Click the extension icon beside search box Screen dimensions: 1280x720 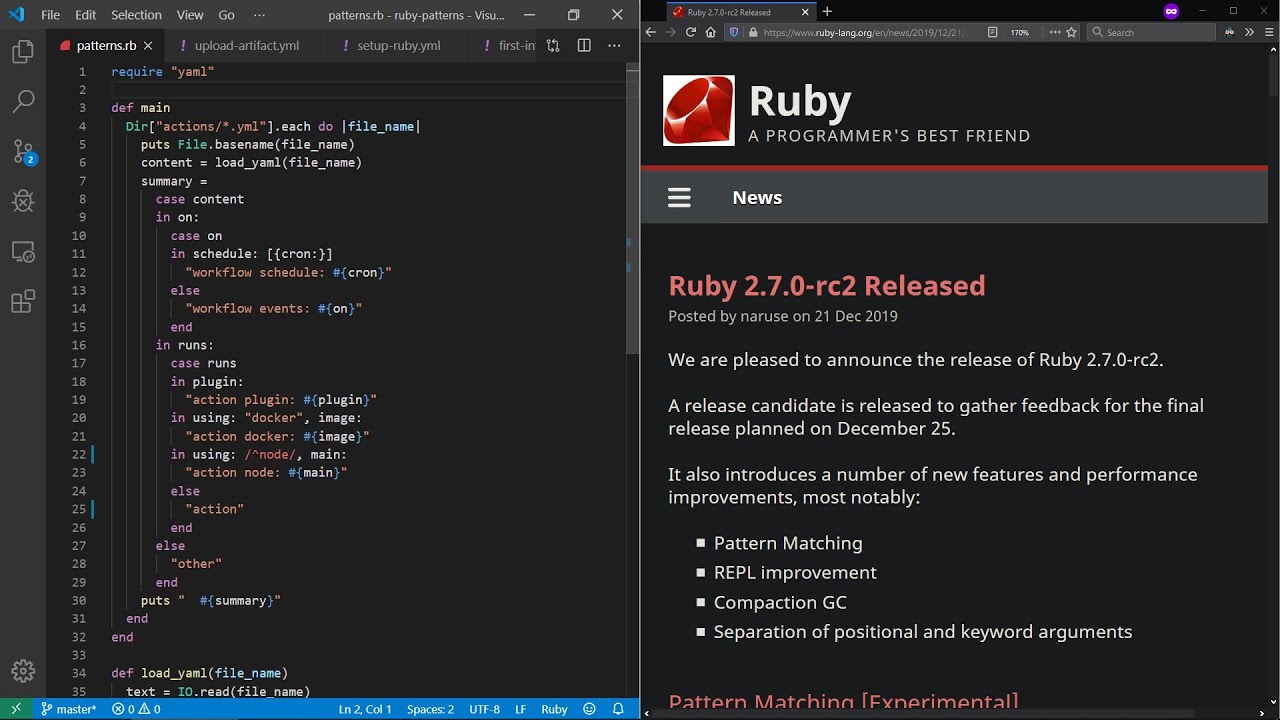pos(1229,32)
